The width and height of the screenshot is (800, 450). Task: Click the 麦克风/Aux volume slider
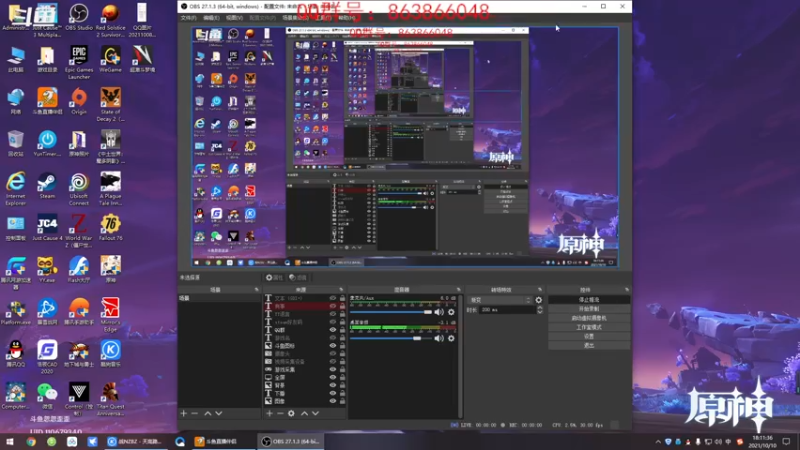click(x=391, y=312)
